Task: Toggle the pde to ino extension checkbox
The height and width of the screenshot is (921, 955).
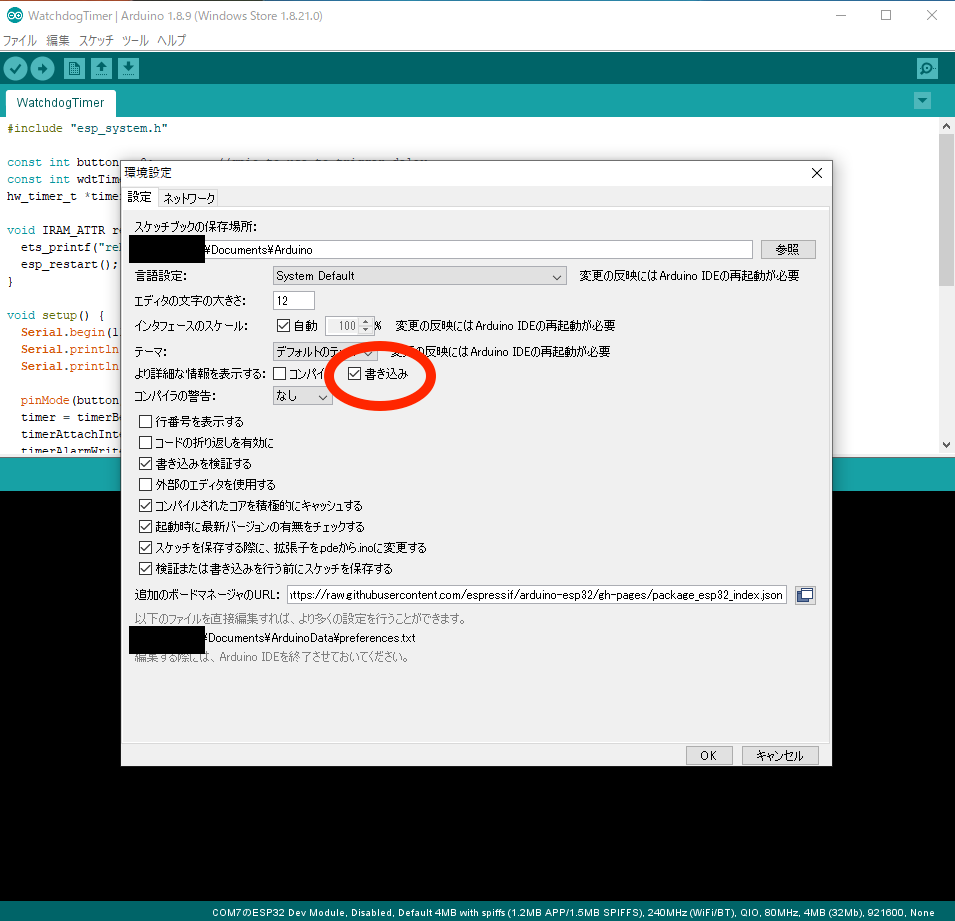Action: pyautogui.click(x=146, y=548)
